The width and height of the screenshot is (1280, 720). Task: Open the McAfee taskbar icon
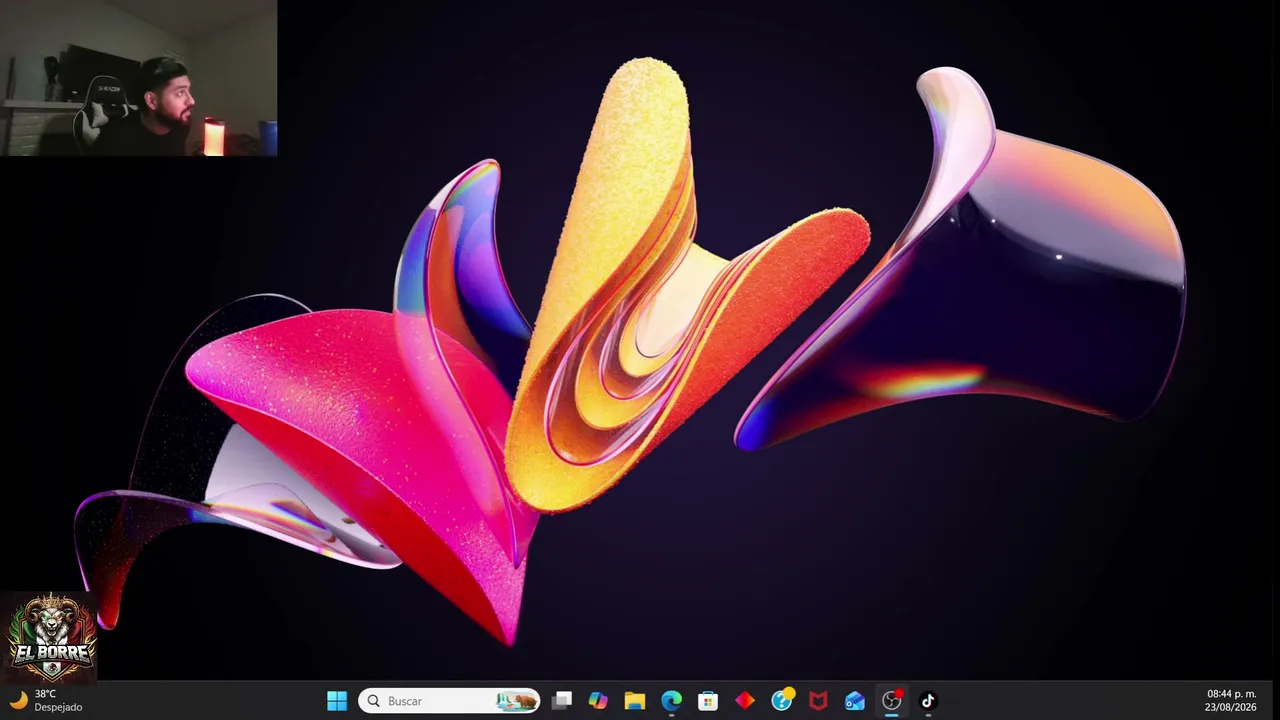(818, 701)
